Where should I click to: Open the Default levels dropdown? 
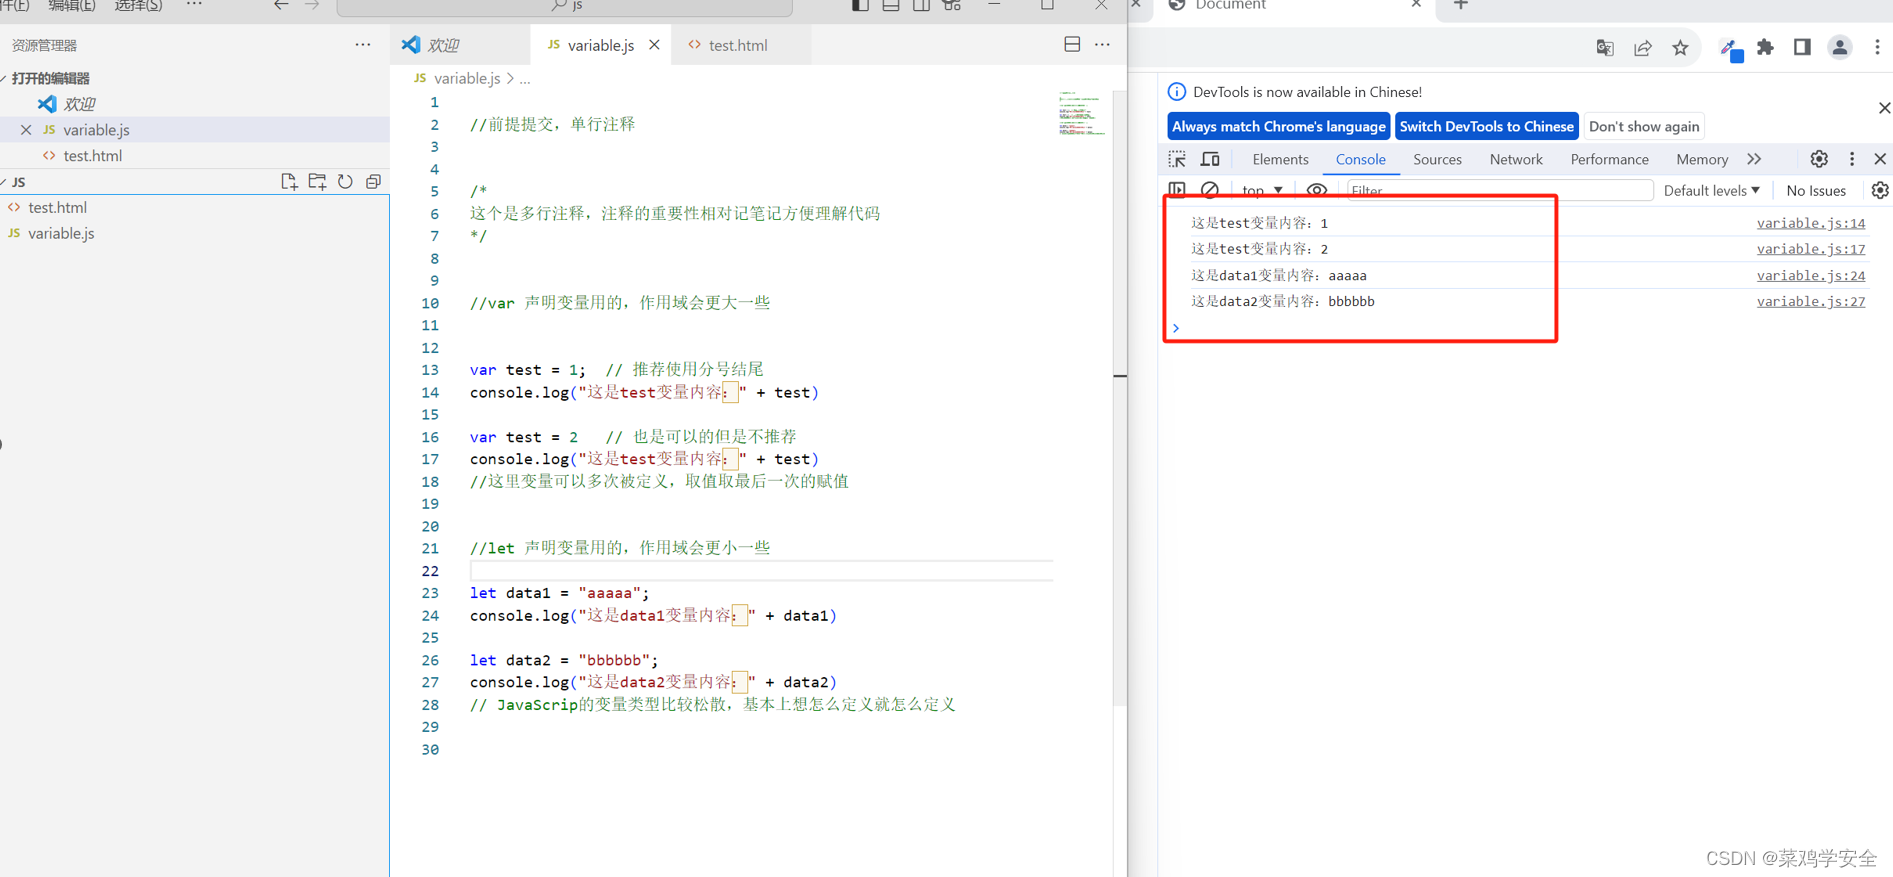click(x=1711, y=190)
